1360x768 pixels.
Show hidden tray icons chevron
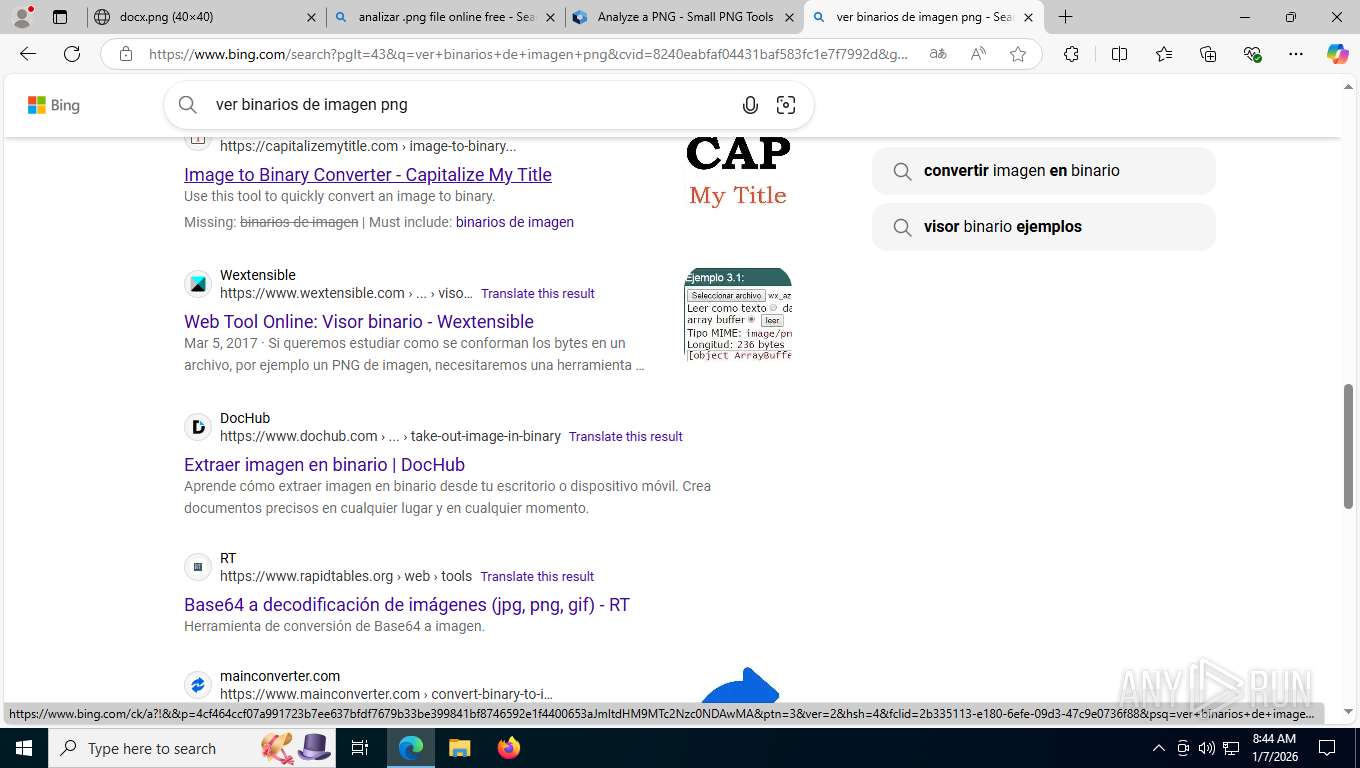[1159, 748]
